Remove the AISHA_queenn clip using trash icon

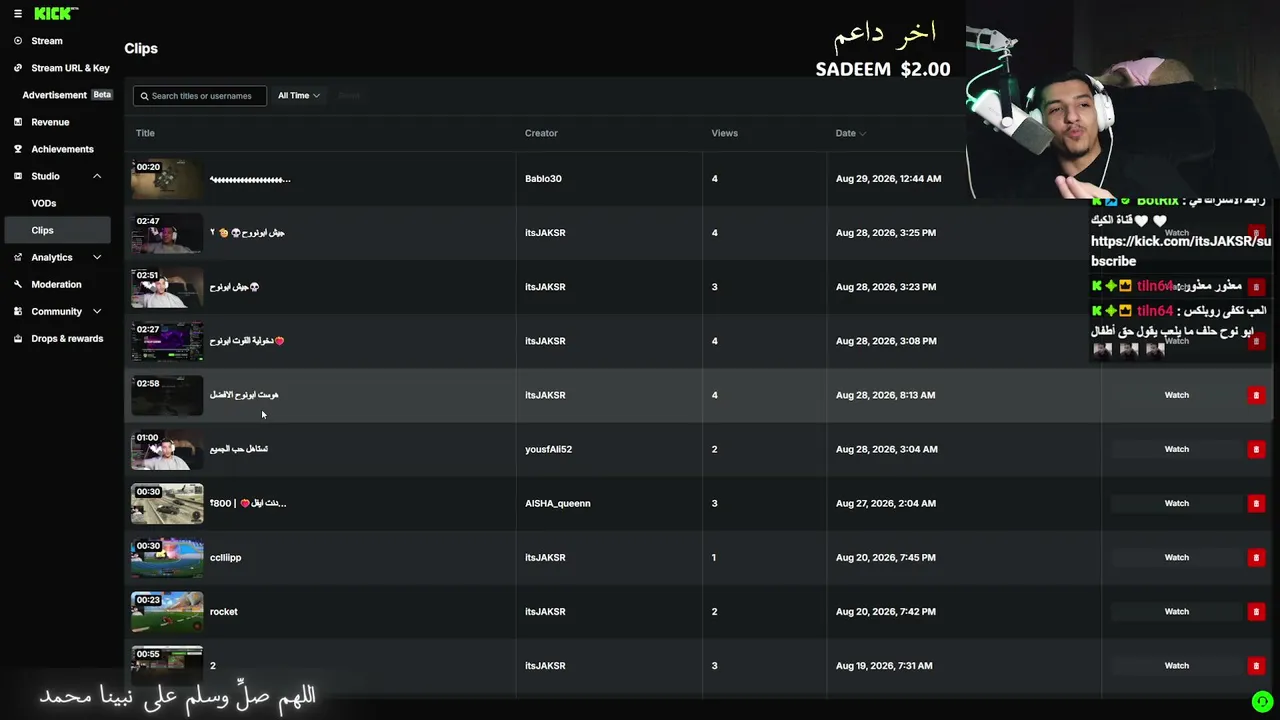pyautogui.click(x=1256, y=504)
